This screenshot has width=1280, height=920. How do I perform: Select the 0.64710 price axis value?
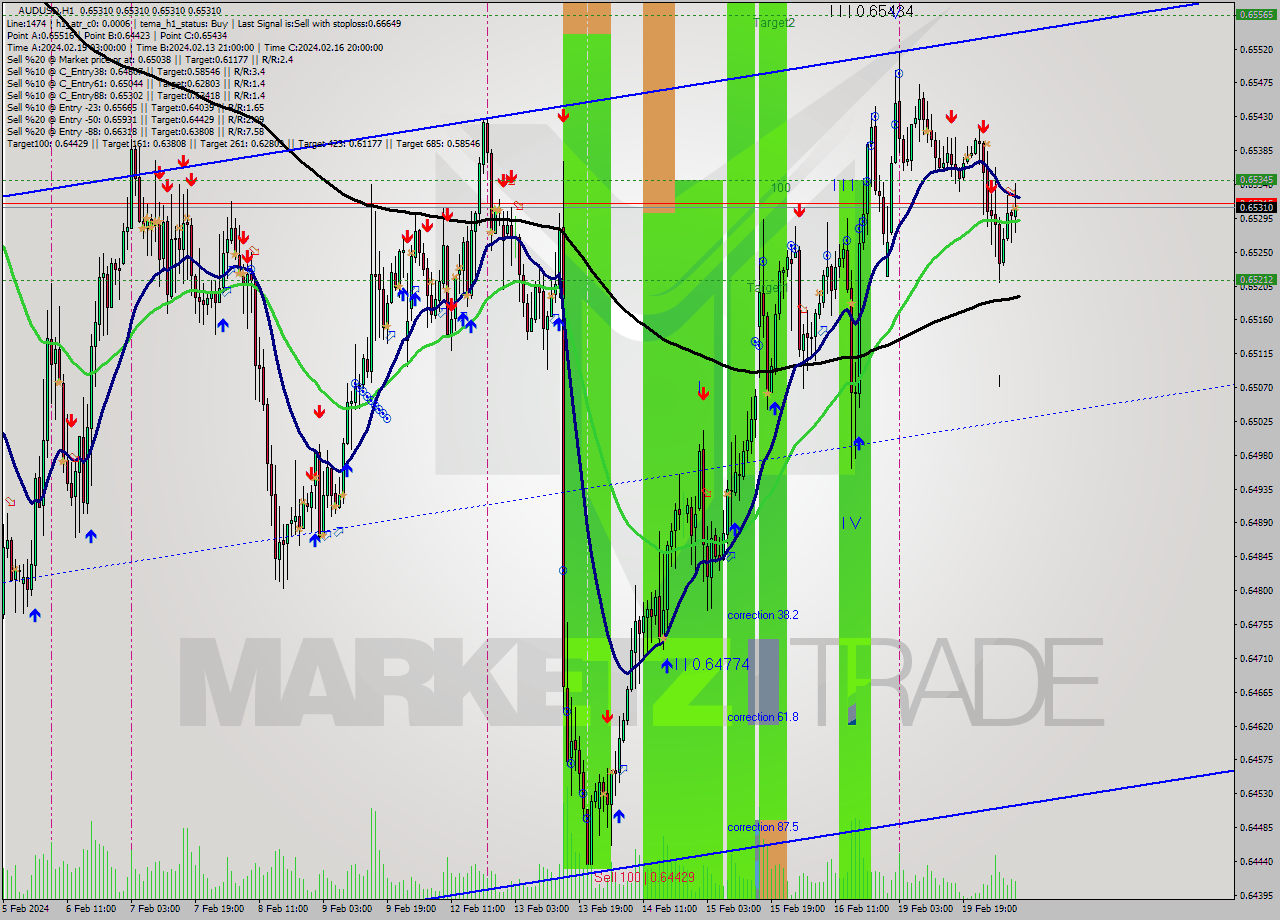pyautogui.click(x=1257, y=658)
